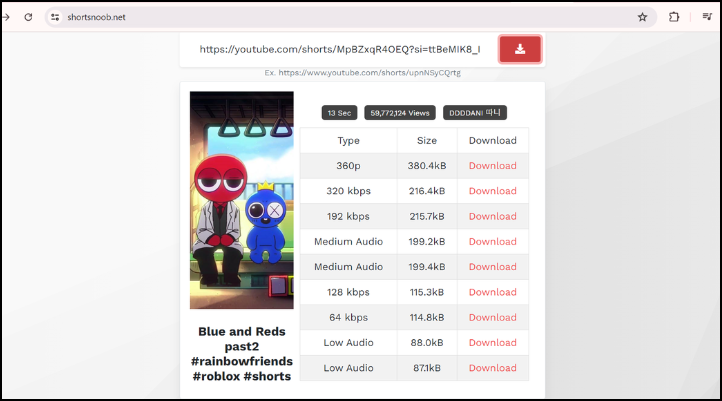The width and height of the screenshot is (722, 401).
Task: Click the video title Blue and Reds past2
Action: 242,354
